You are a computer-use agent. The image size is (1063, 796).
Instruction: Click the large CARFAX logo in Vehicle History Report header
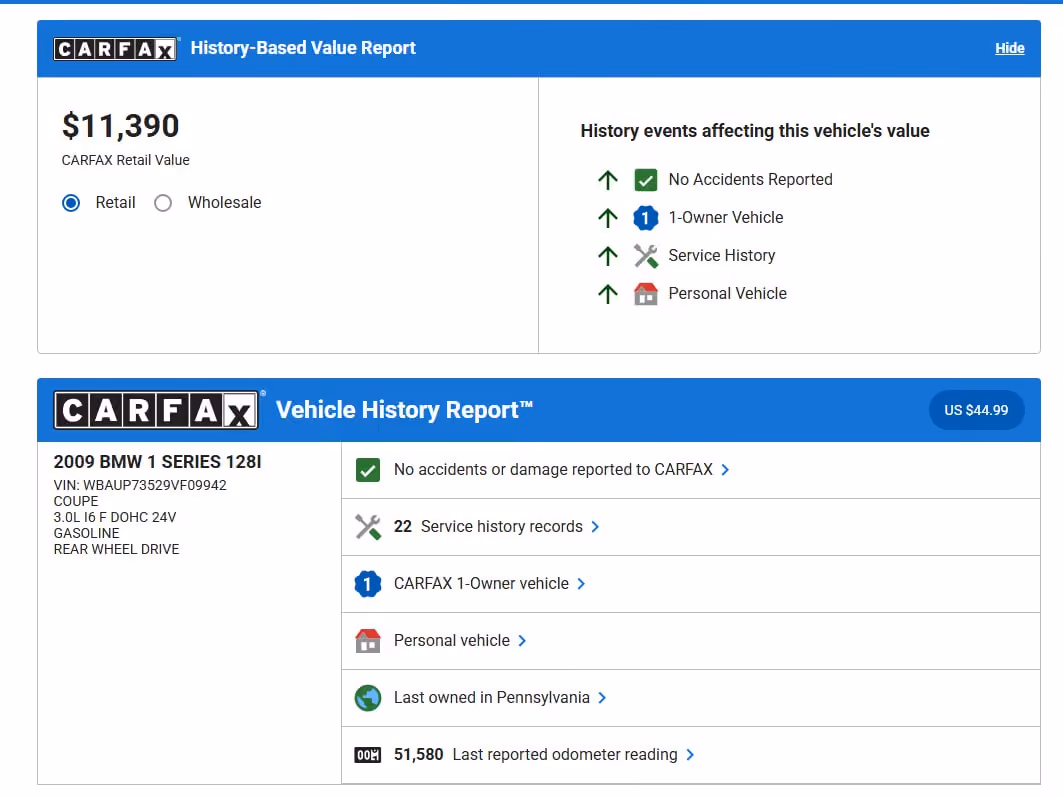click(156, 410)
